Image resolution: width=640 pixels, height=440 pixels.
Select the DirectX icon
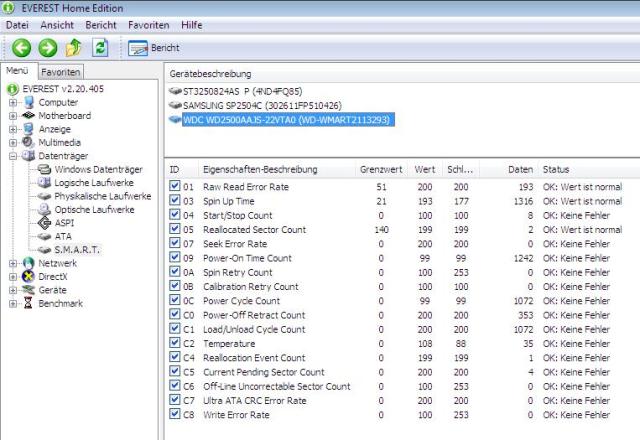tap(29, 277)
